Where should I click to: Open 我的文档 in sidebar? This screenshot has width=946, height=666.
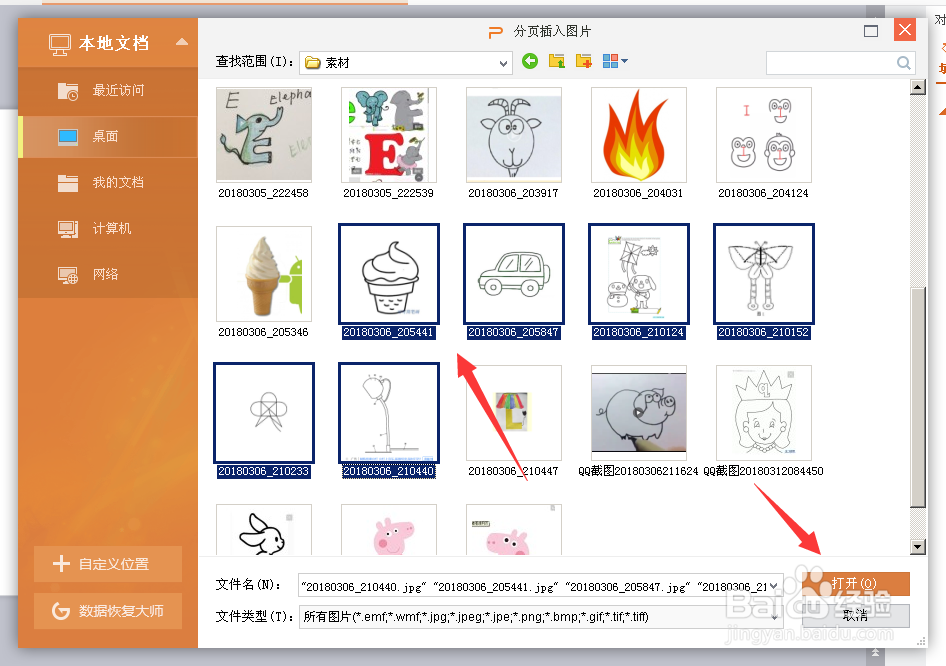click(x=108, y=182)
